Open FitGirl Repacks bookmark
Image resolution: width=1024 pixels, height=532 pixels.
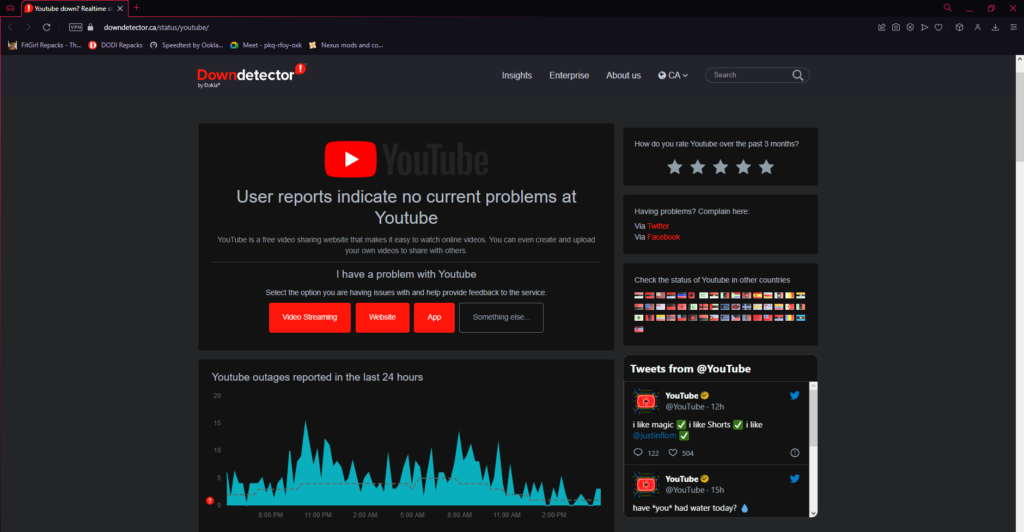click(x=44, y=45)
